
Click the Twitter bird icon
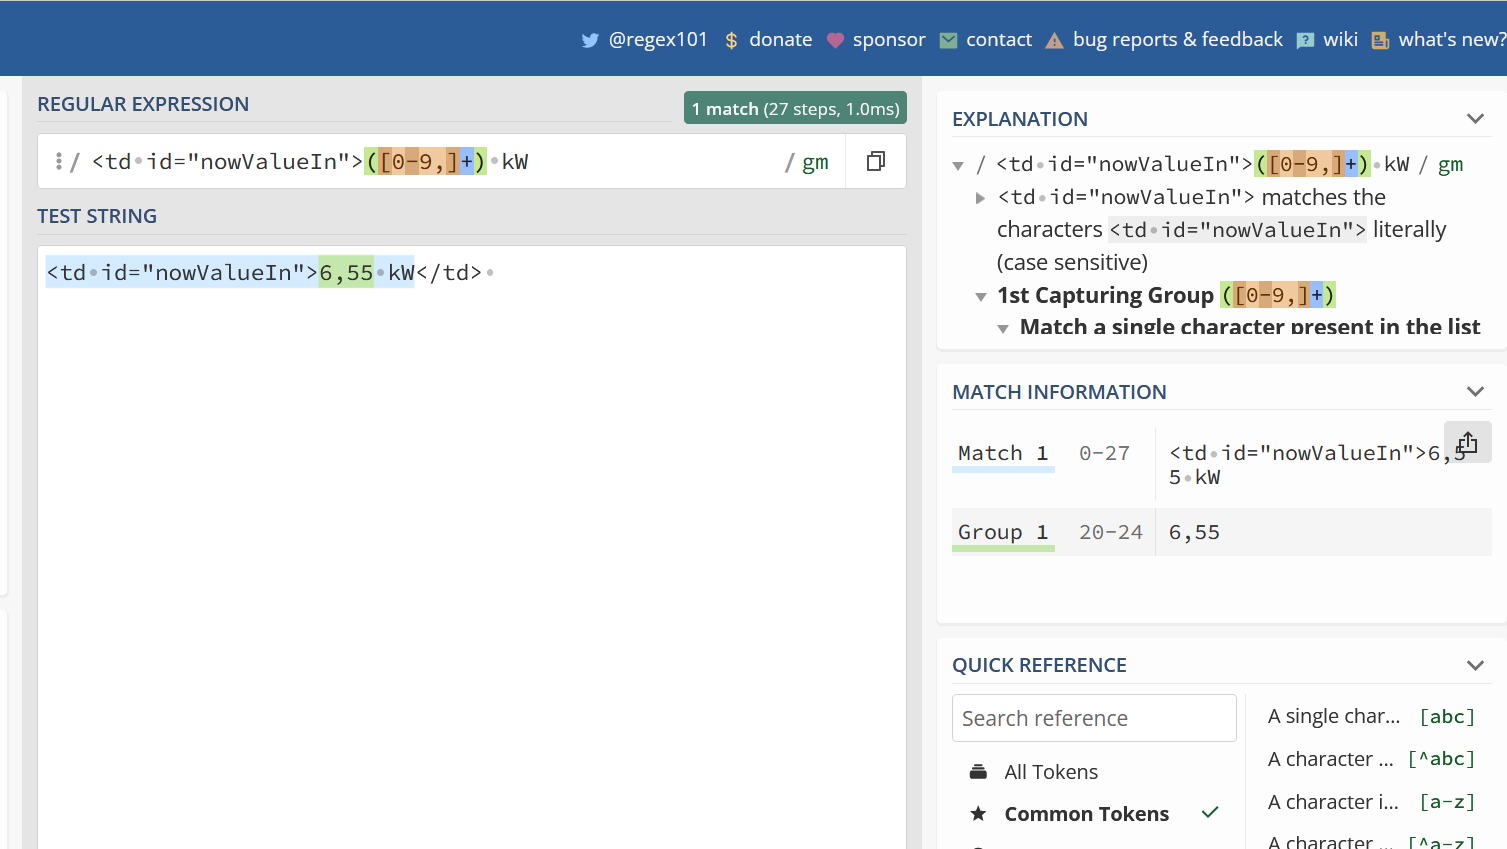point(590,40)
